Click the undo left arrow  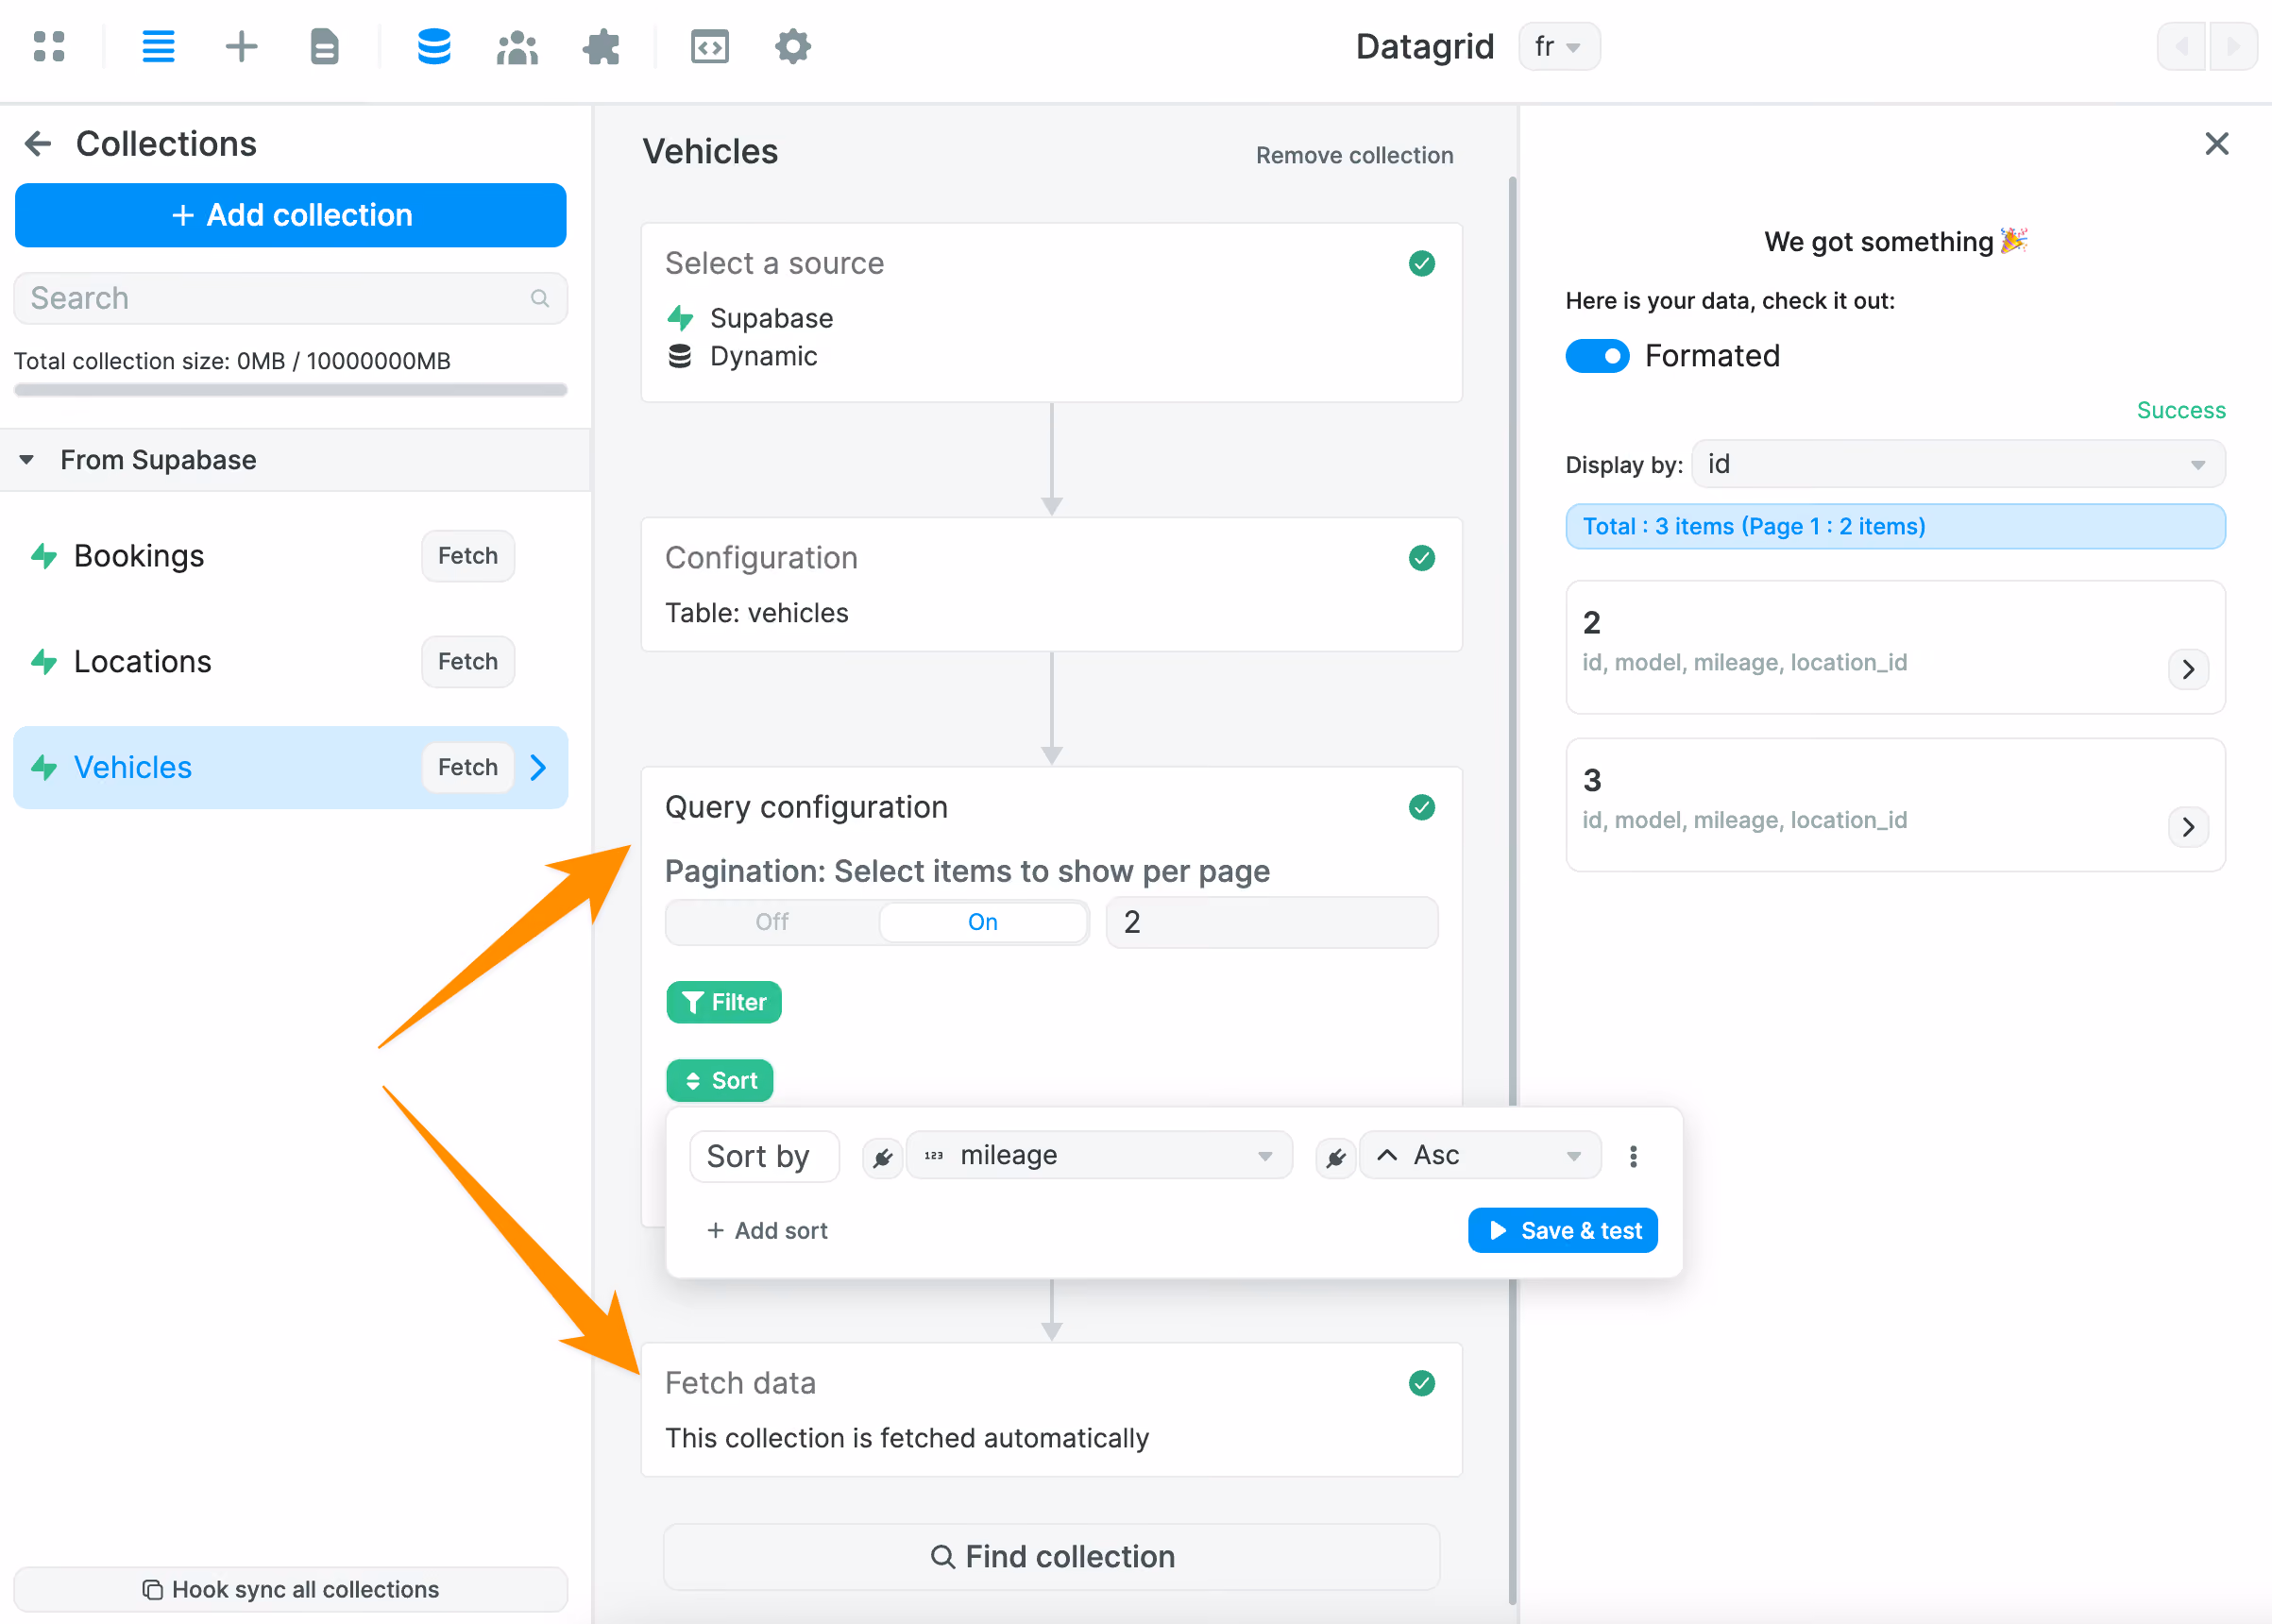[x=2182, y=47]
